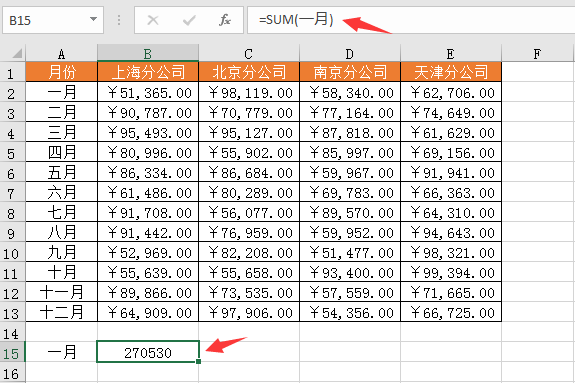
Task: Select cell with ¥80,289.00
Action: point(249,192)
